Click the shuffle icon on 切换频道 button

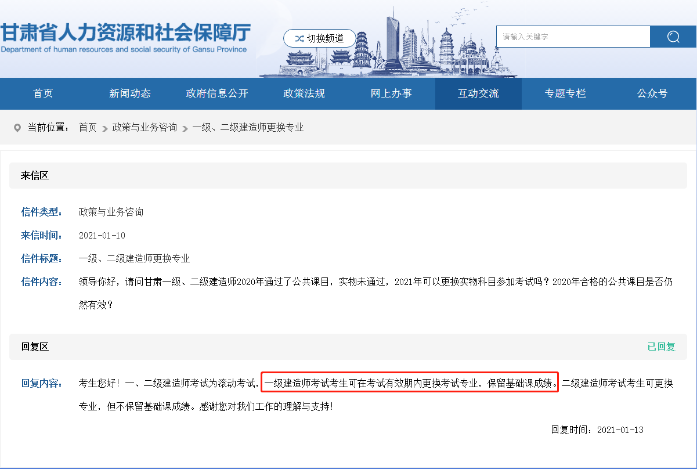[297, 38]
